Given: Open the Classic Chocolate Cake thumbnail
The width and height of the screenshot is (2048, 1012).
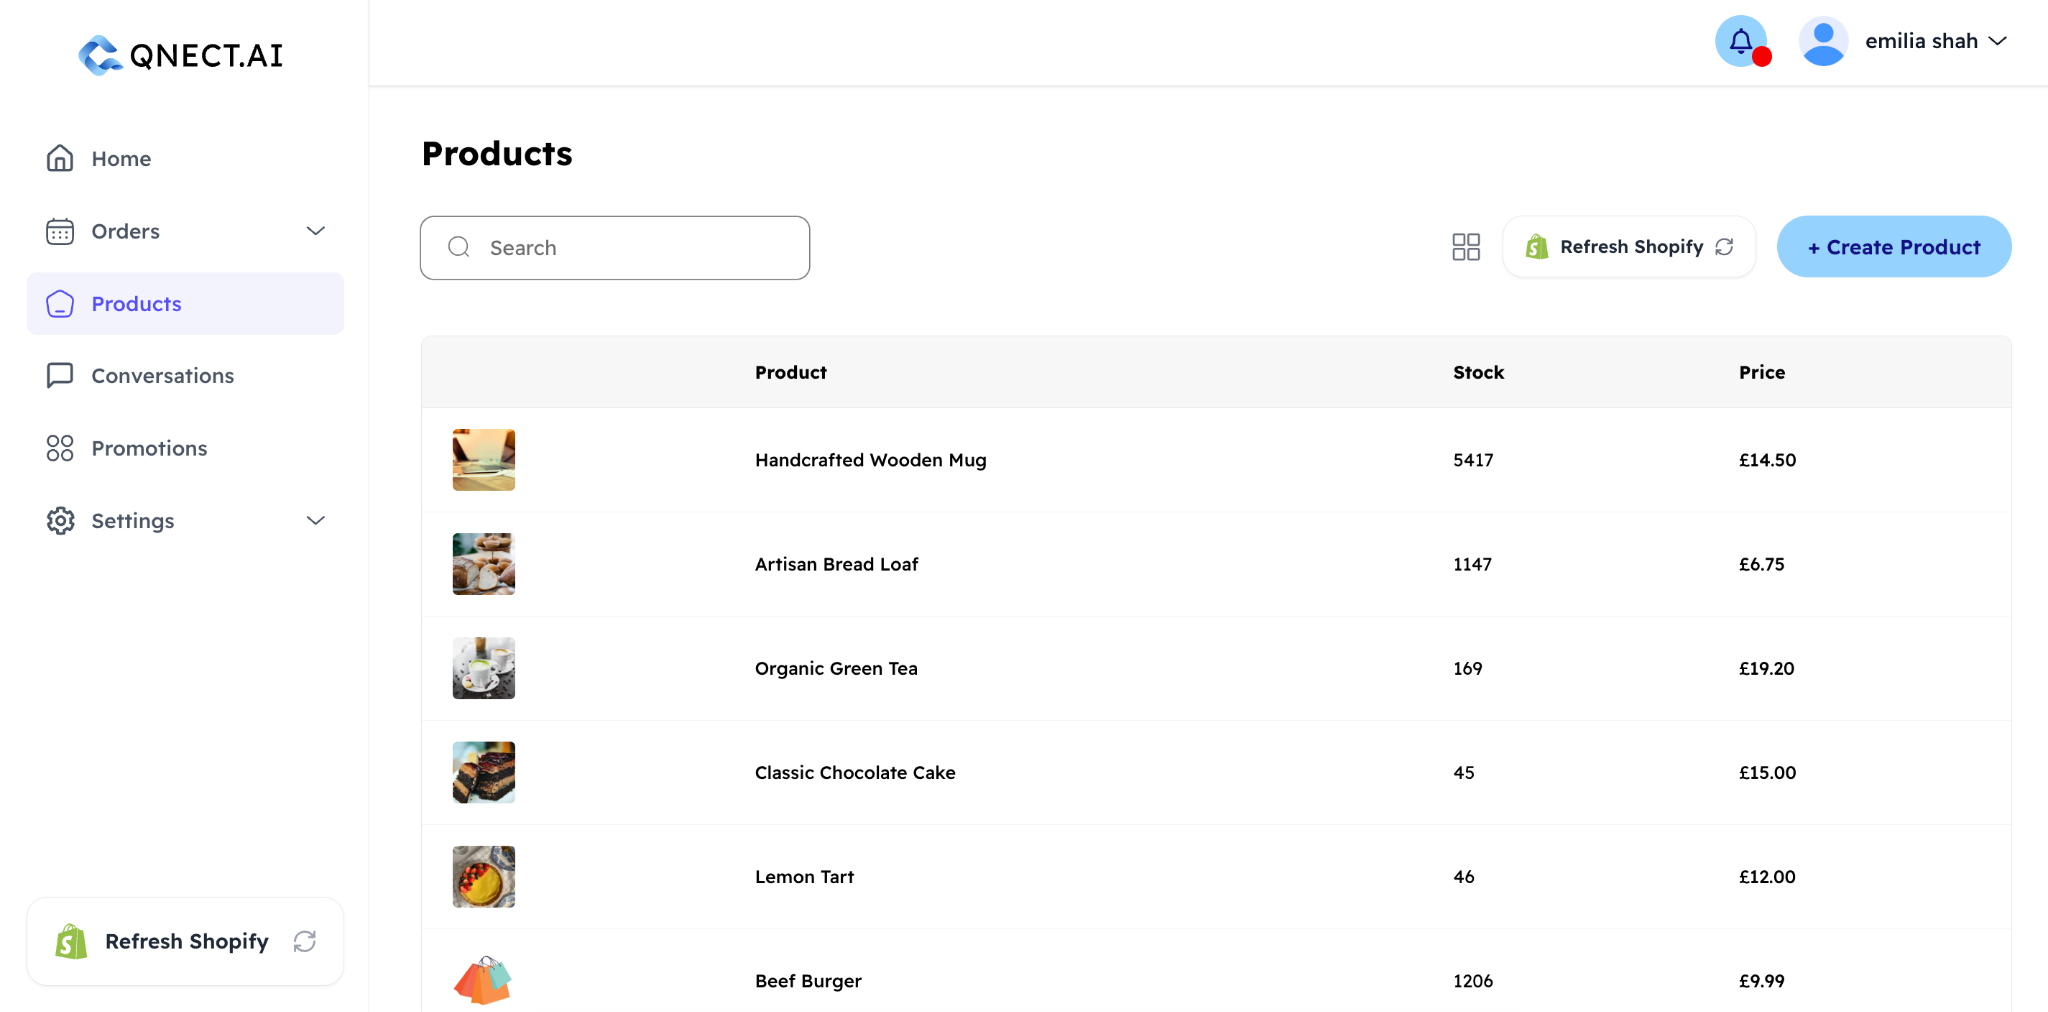Looking at the screenshot, I should pos(484,772).
